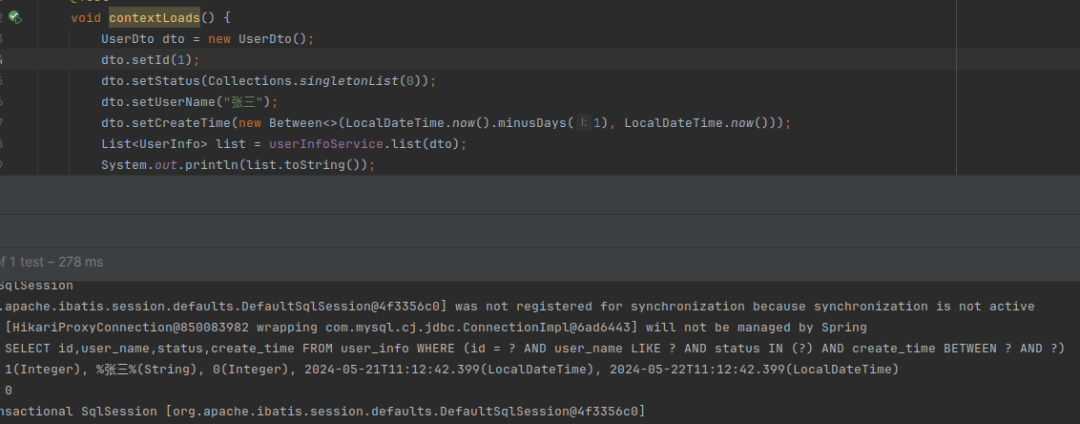Screen dimensions: 1080x424
Task: Place the cursor on the contextLoads method name
Action: coord(154,18)
